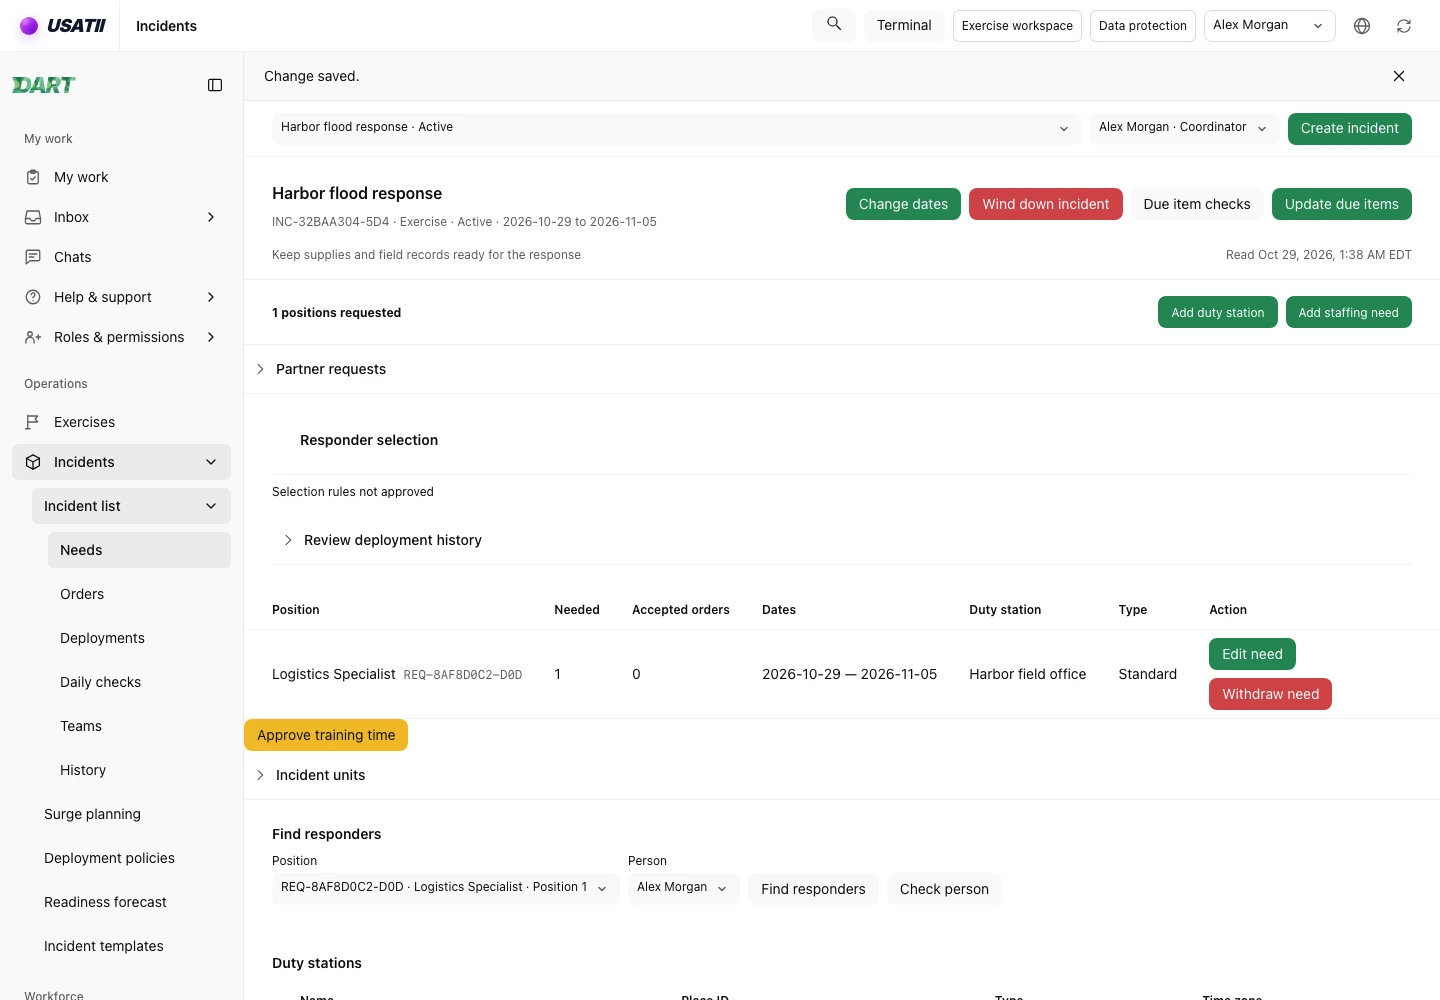Open the Alex Morgan user dropdown
Screen dimensions: 1440x1000
coord(1270,26)
